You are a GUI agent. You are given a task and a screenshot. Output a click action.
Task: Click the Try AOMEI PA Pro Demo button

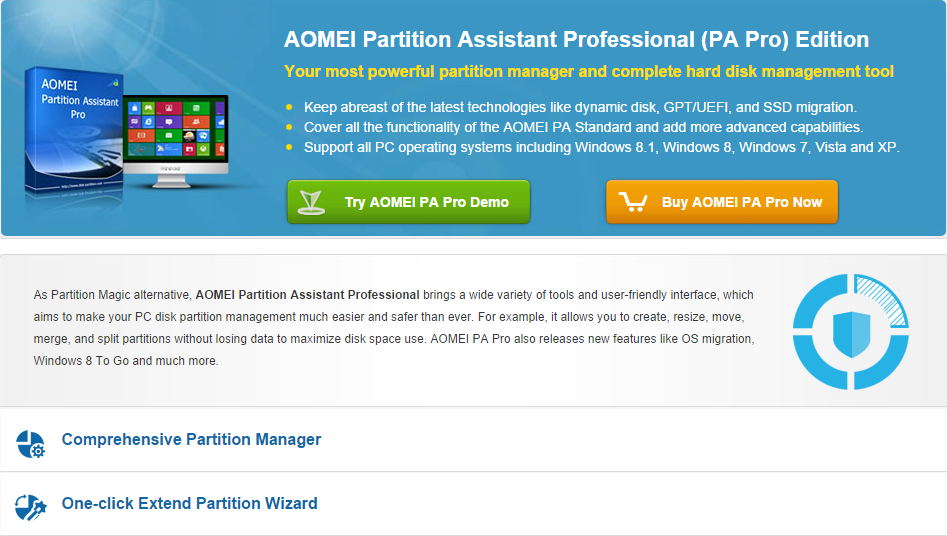click(408, 202)
